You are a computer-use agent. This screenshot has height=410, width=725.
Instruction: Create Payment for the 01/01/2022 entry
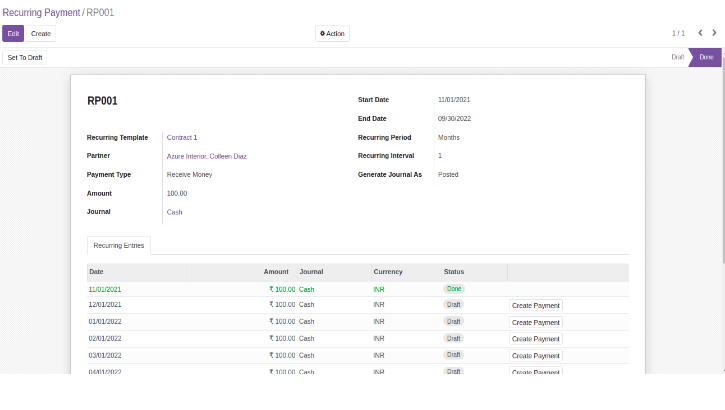(535, 322)
